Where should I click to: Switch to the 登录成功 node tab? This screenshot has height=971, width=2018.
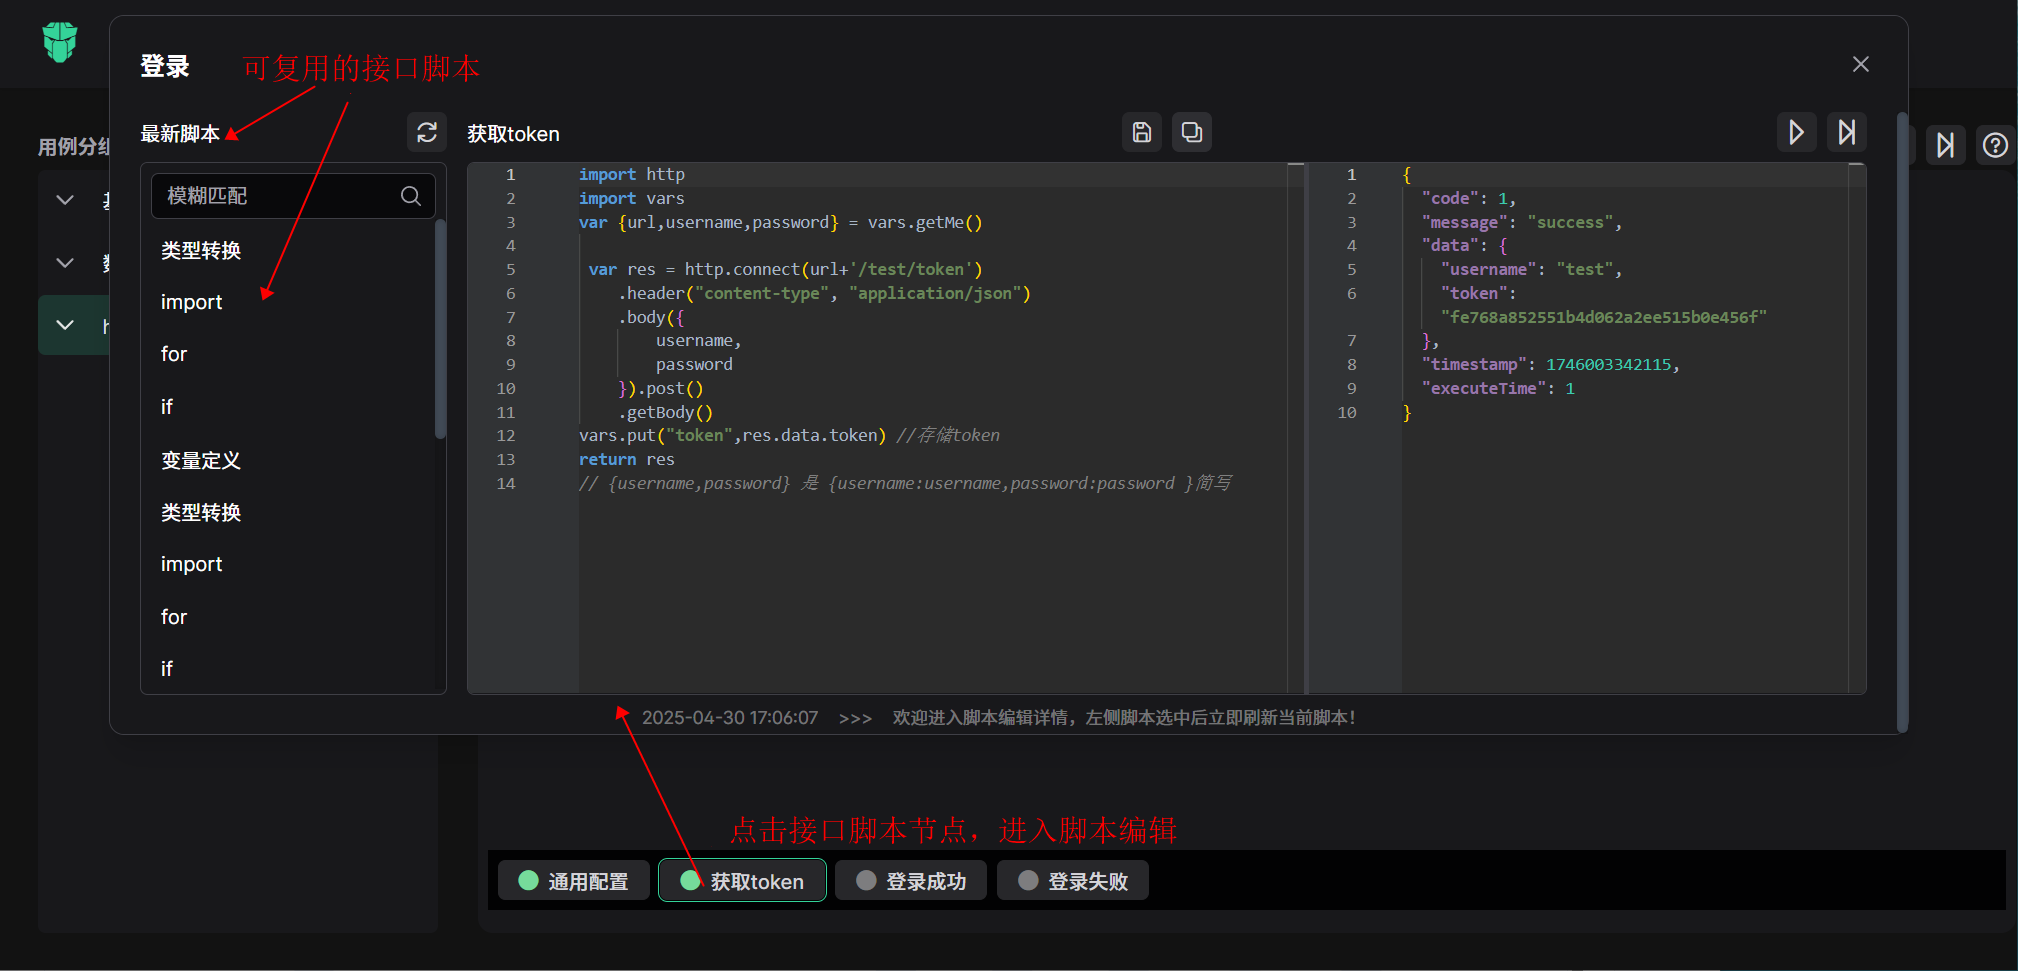click(911, 881)
